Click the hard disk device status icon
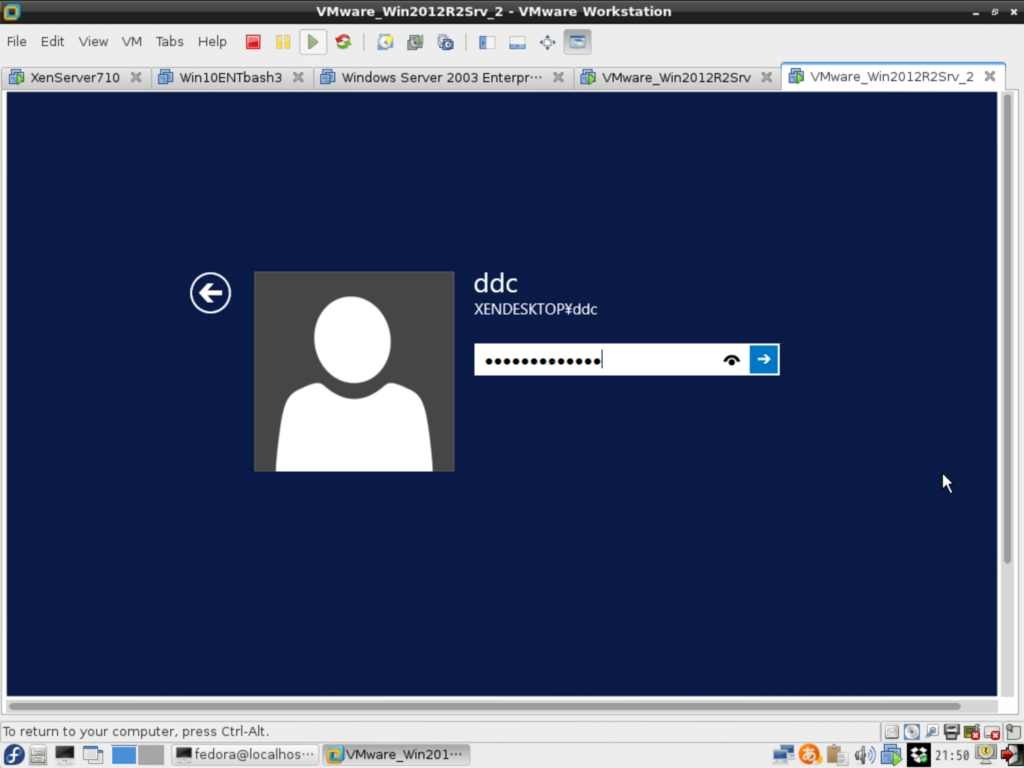The width and height of the screenshot is (1024, 768). [891, 732]
